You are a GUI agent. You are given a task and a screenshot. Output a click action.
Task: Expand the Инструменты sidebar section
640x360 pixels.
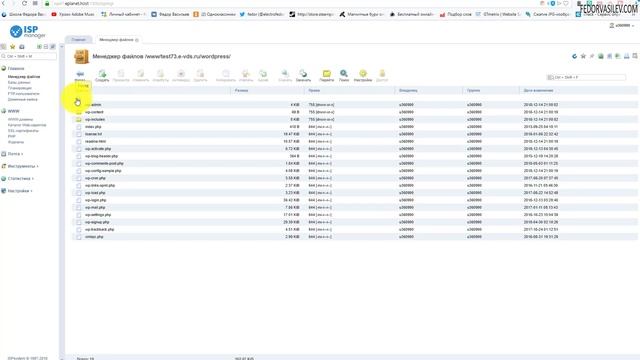click(x=20, y=166)
